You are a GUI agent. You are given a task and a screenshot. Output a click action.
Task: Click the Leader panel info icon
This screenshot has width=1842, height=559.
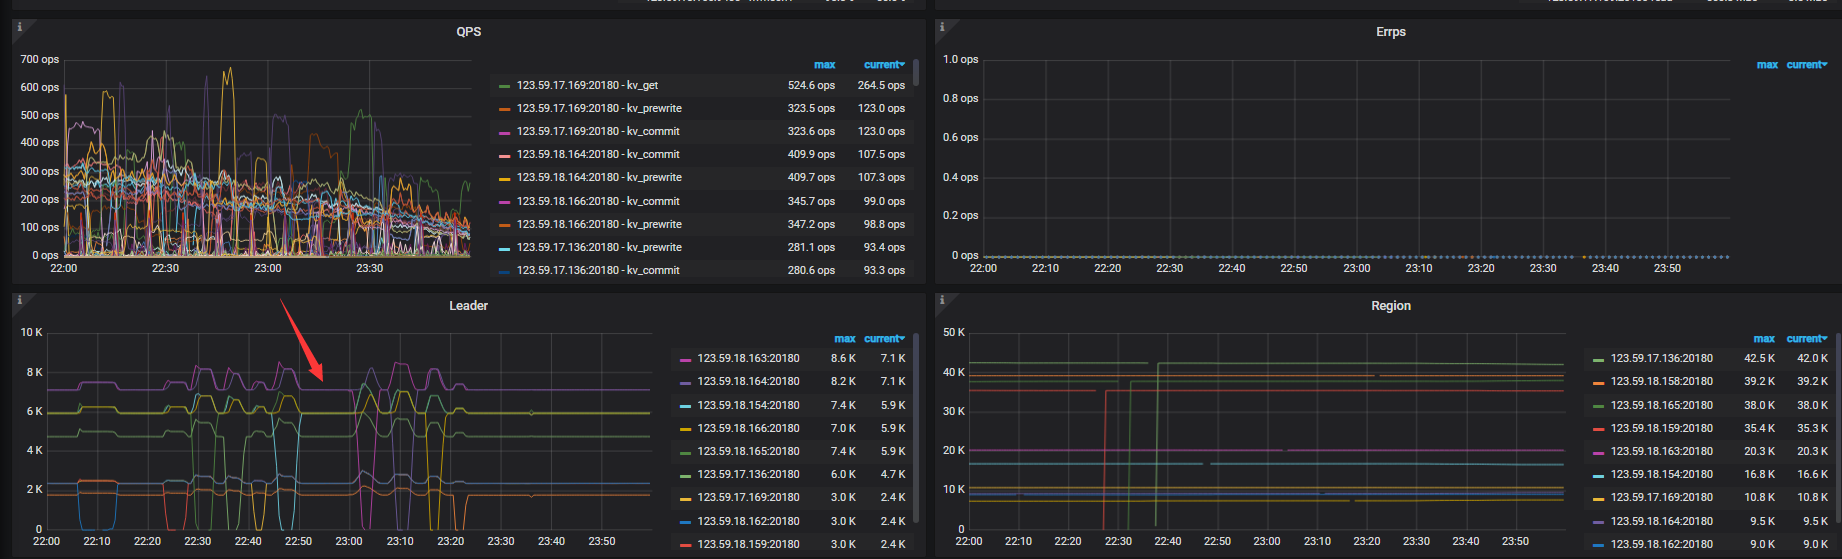click(x=19, y=300)
